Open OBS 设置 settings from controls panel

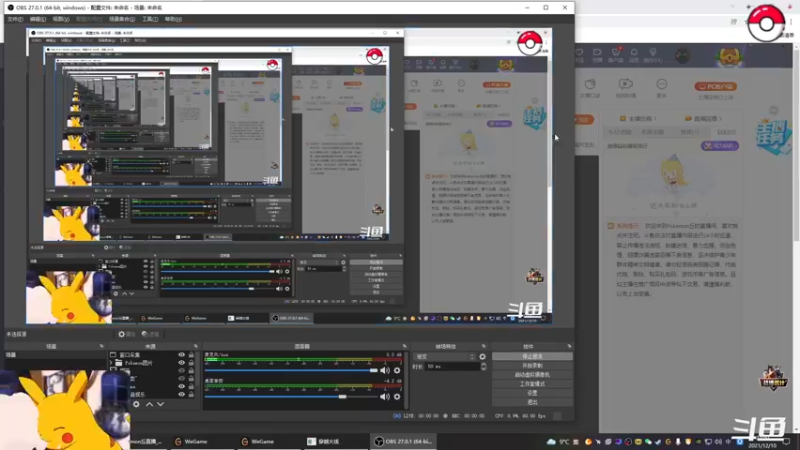[x=532, y=393]
